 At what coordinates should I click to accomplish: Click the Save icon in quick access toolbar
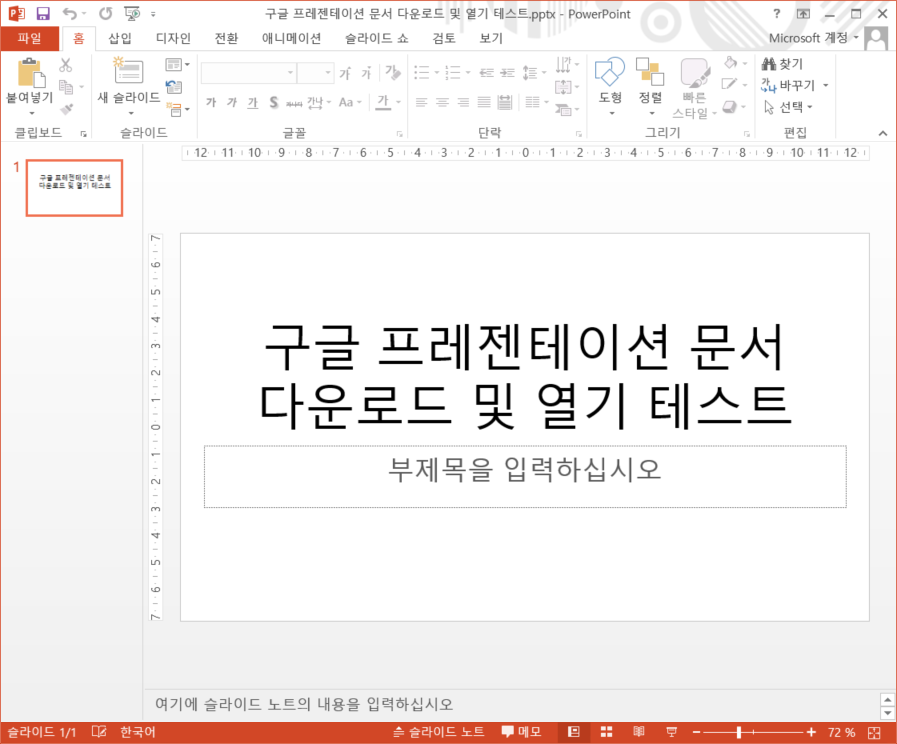click(x=43, y=13)
